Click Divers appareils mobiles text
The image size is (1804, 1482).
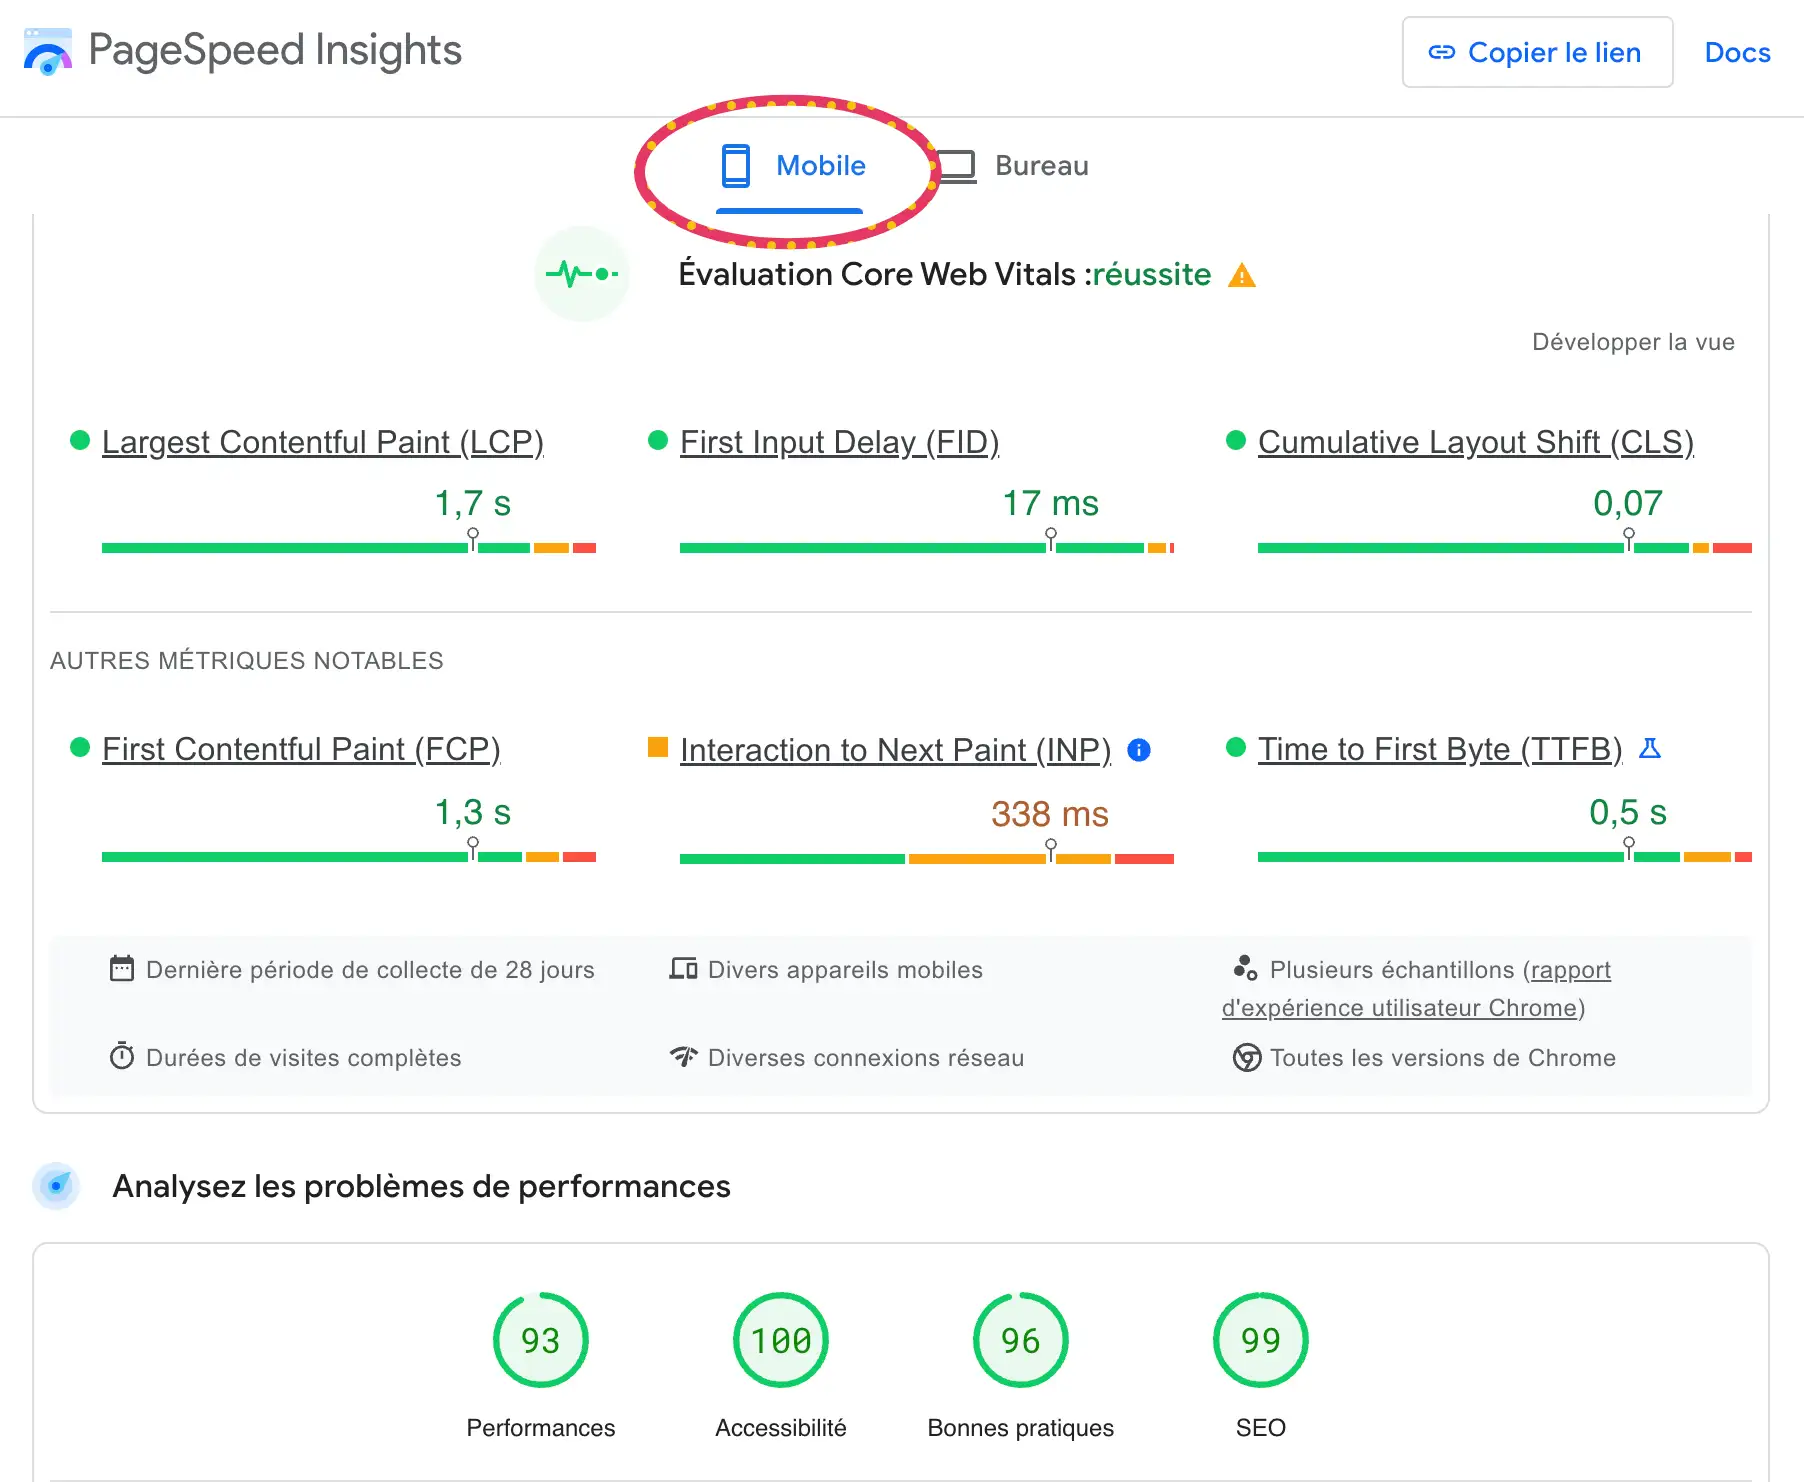pos(845,970)
